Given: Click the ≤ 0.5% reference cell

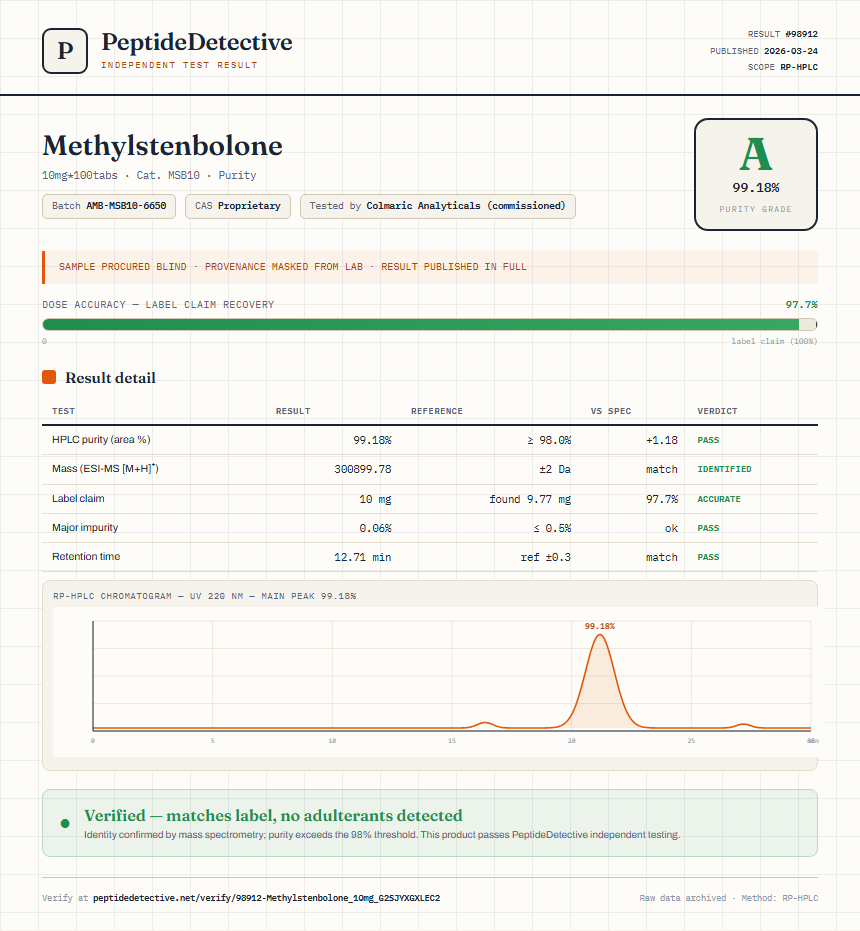Looking at the screenshot, I should tap(552, 528).
